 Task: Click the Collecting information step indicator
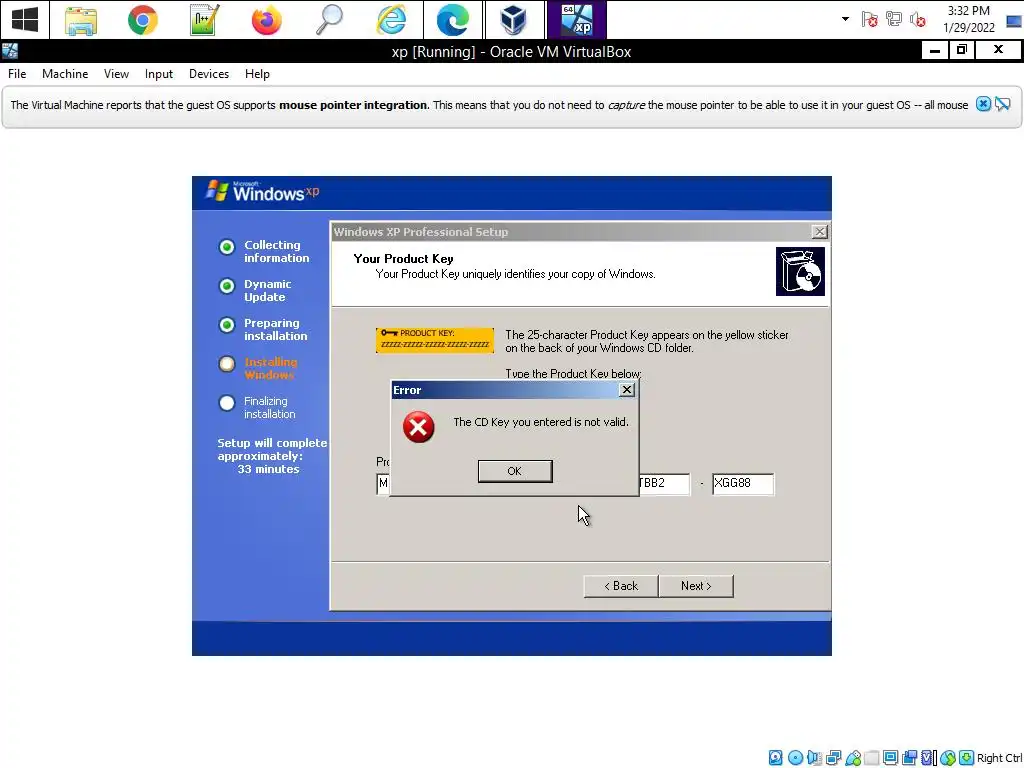(x=227, y=247)
